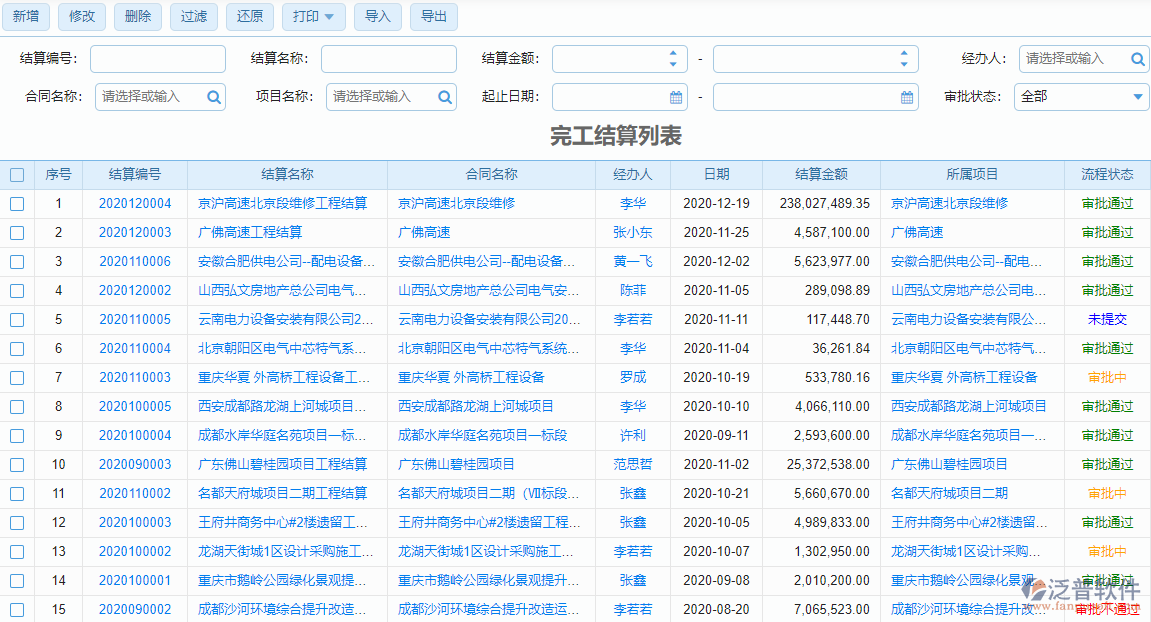Open contract lookup via 合同名称 magnifier icon
Screen dimensions: 1151x622
coord(214,98)
